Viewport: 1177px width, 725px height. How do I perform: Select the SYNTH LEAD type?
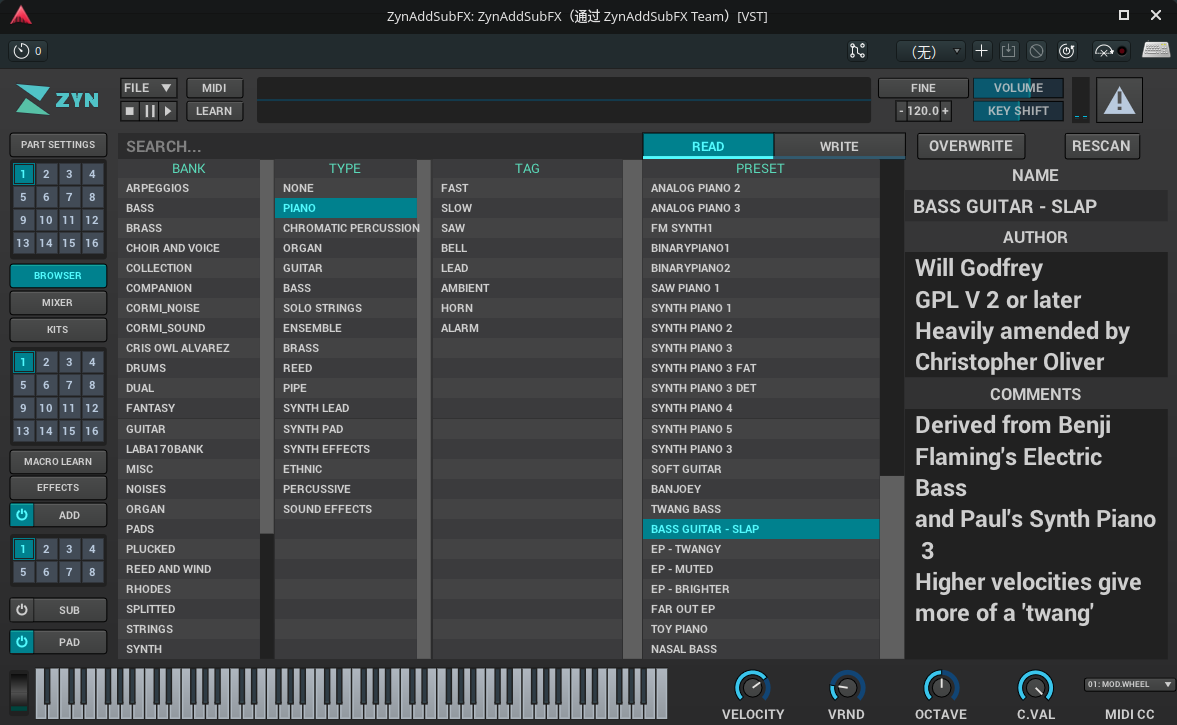(x=346, y=408)
